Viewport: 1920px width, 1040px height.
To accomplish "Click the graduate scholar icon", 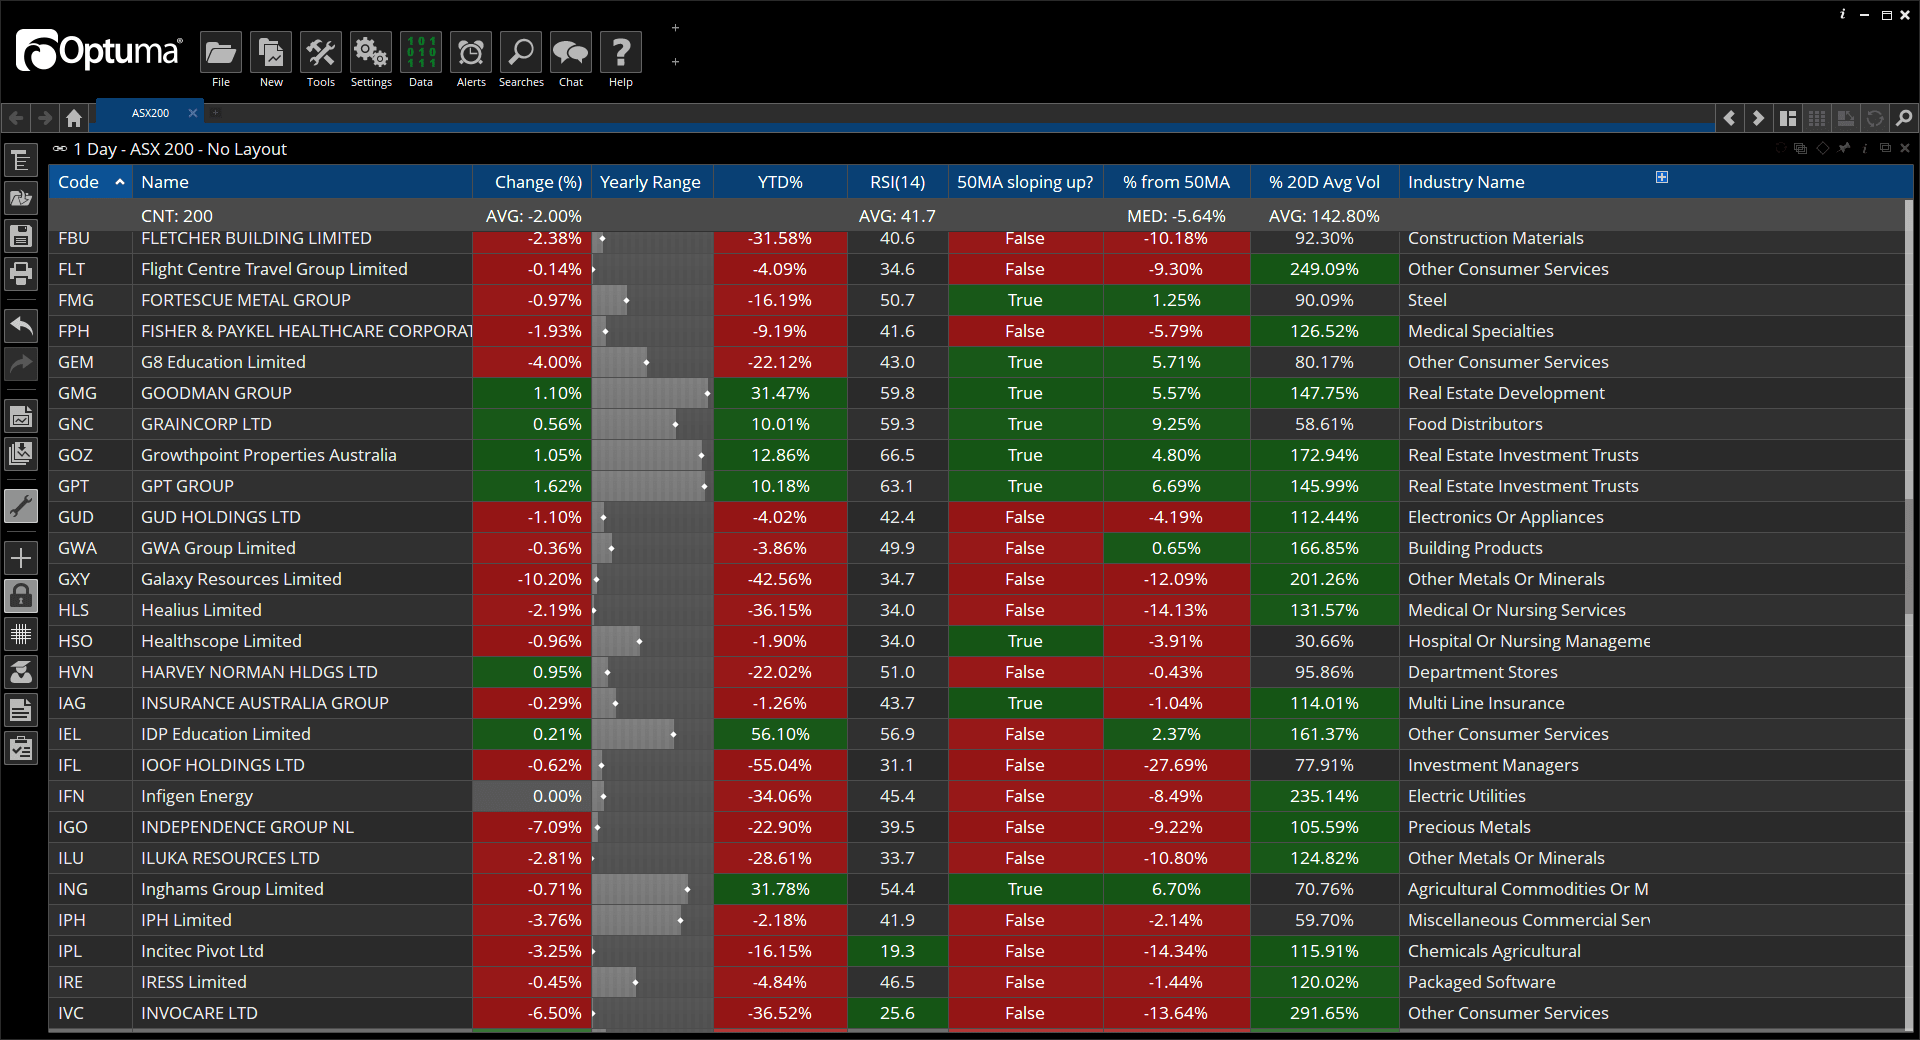I will [21, 672].
